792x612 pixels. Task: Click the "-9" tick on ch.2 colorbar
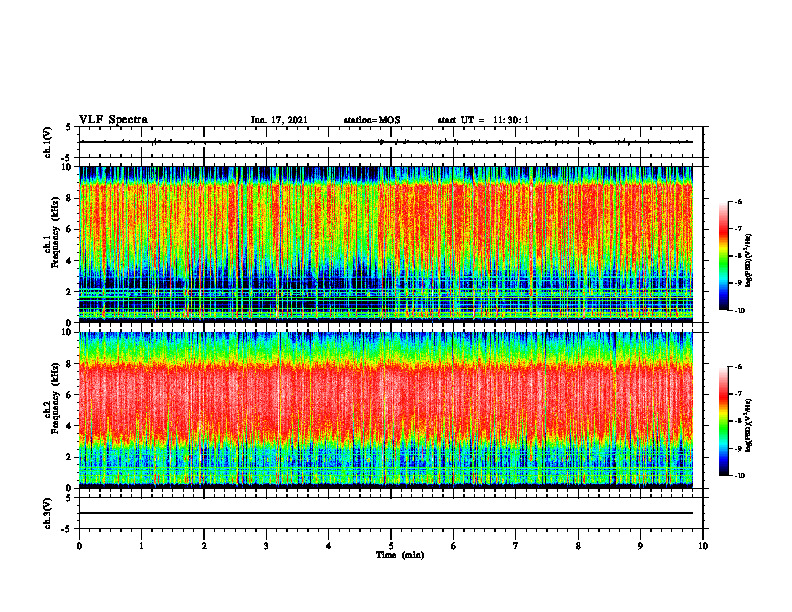click(738, 448)
